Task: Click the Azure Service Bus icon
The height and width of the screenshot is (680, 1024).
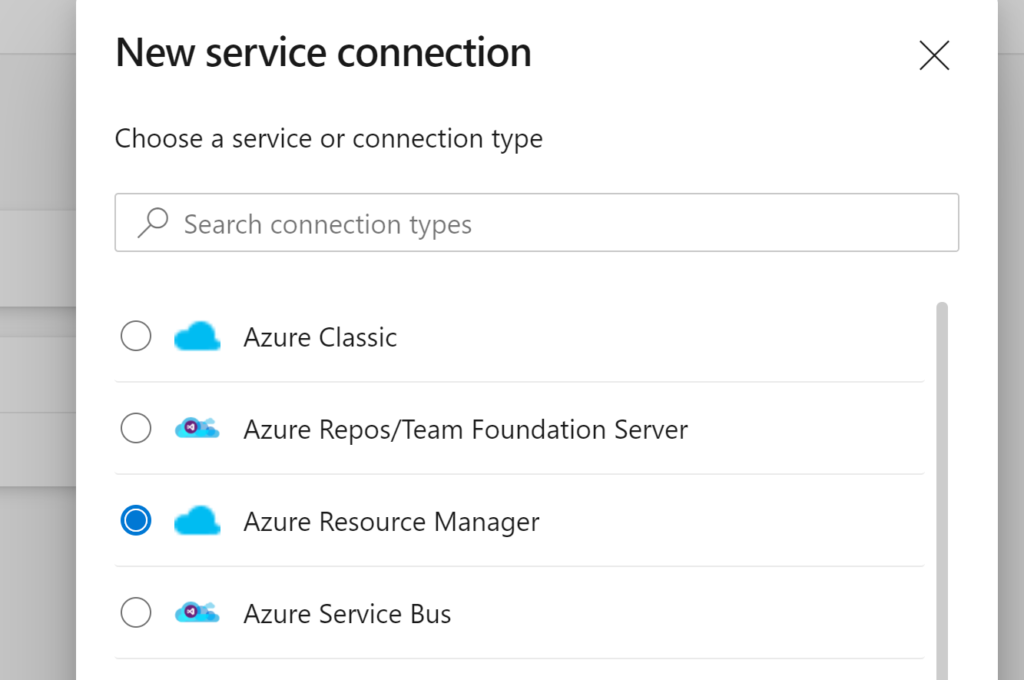Action: pos(197,613)
